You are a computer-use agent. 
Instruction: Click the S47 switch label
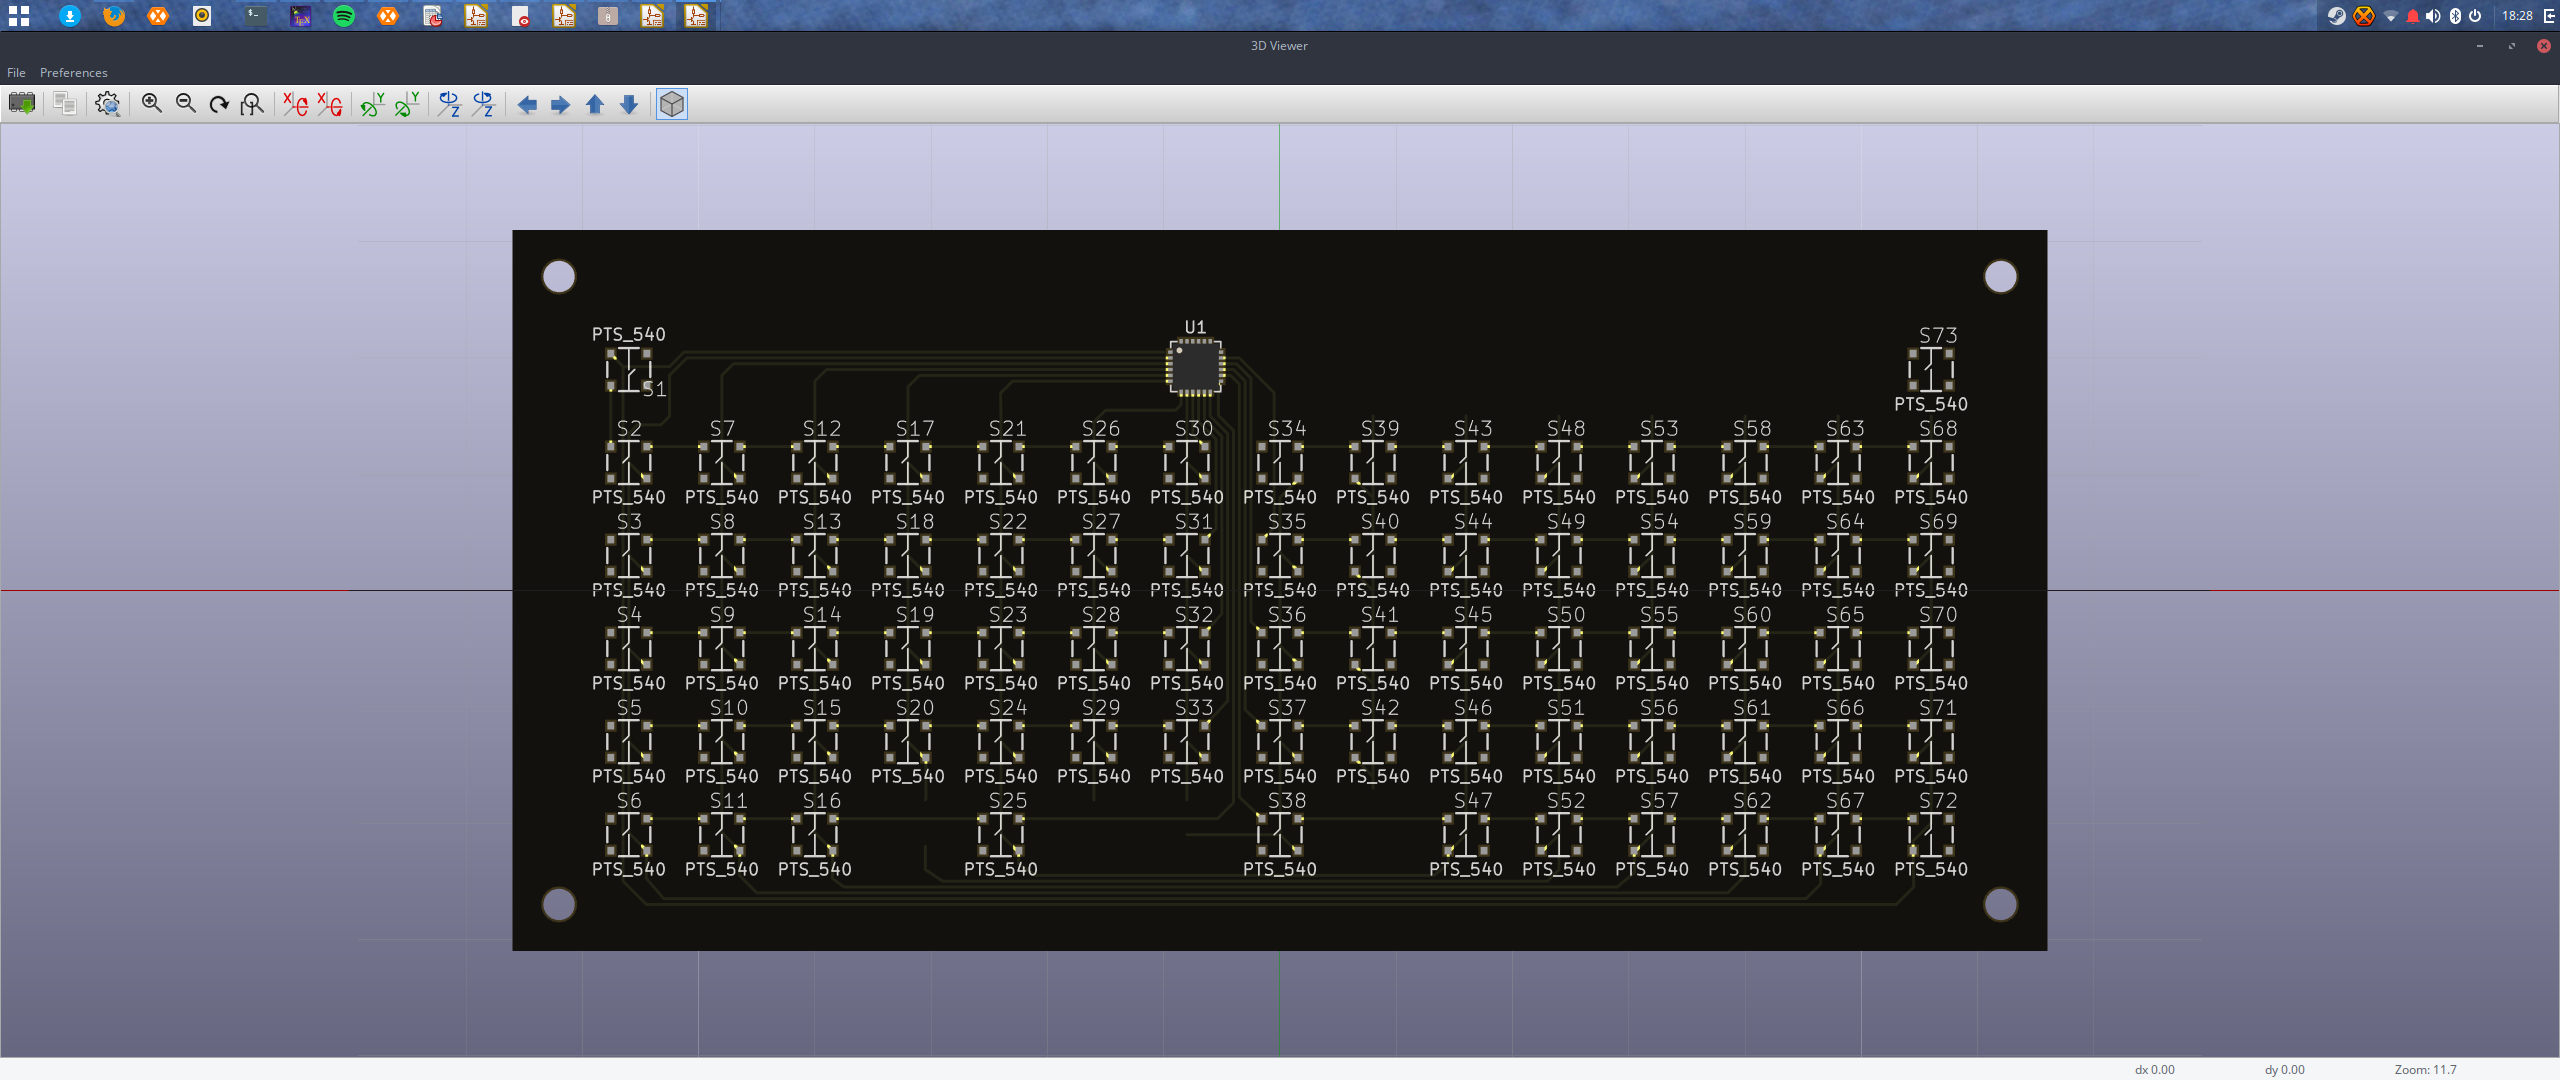click(x=1473, y=800)
